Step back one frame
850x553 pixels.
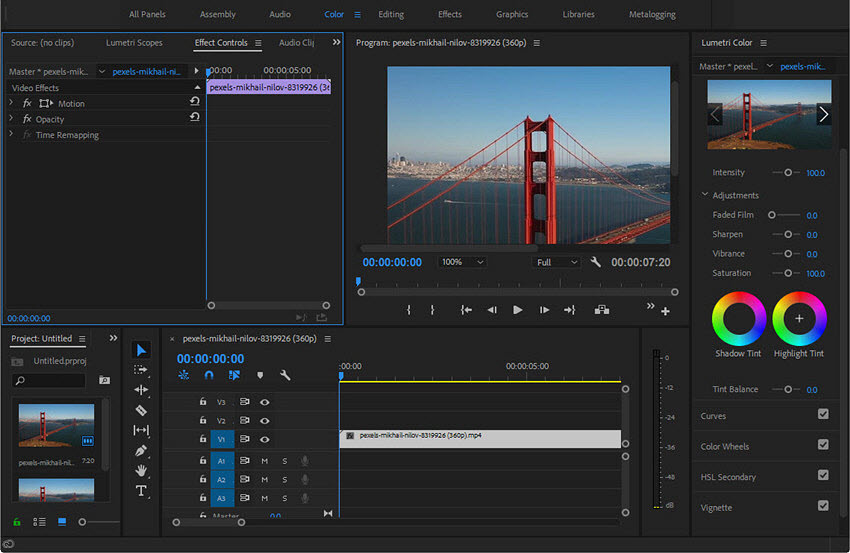(x=492, y=310)
